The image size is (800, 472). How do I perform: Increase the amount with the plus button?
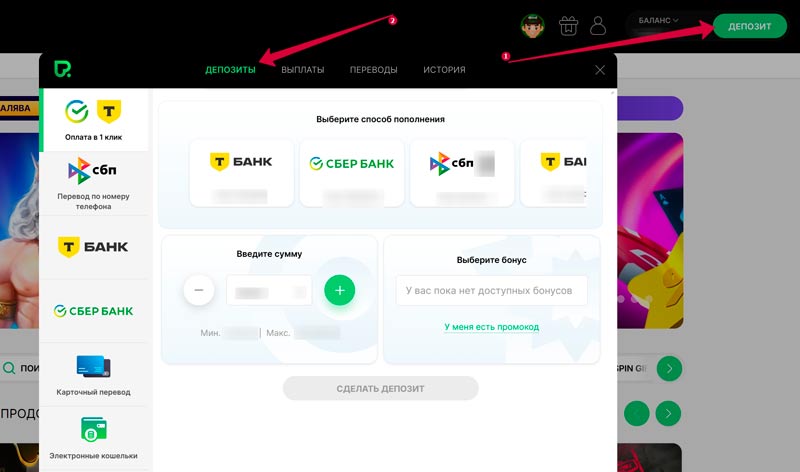tap(340, 290)
